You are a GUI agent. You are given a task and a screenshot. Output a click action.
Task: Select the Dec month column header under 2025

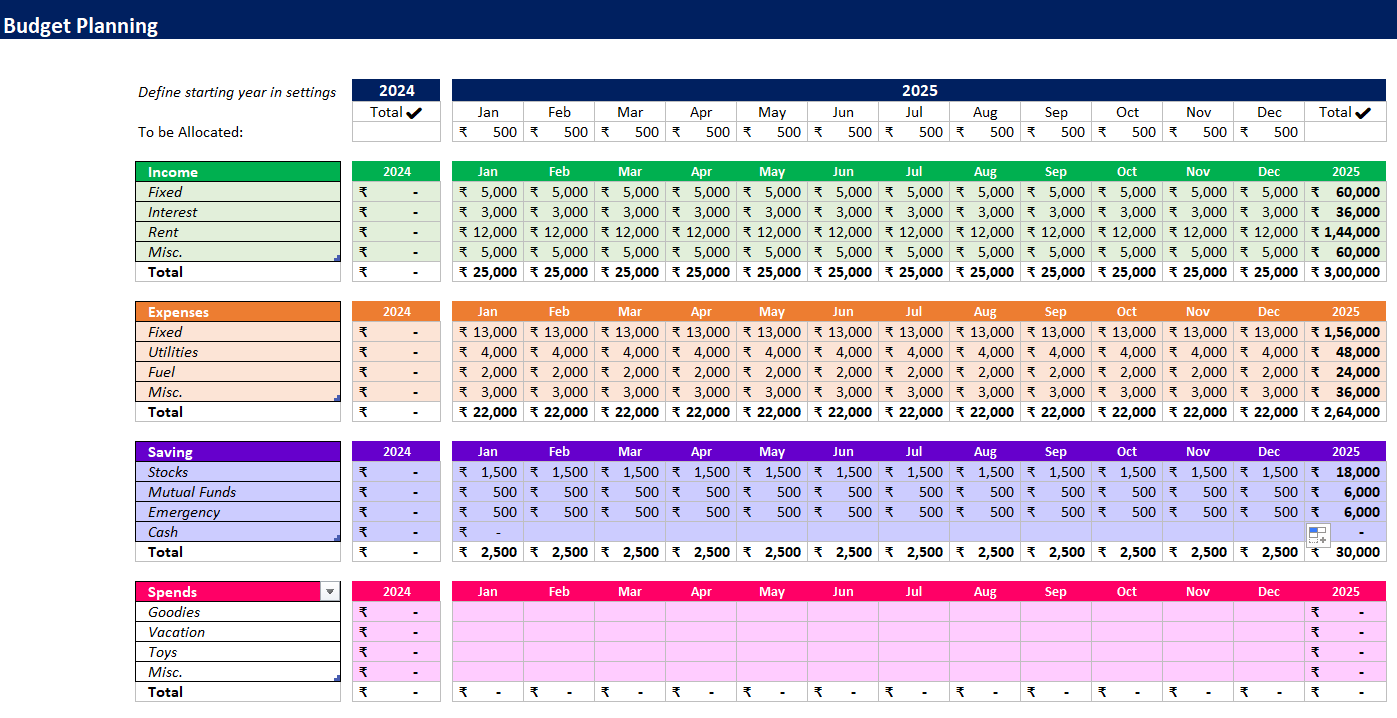coord(1268,112)
